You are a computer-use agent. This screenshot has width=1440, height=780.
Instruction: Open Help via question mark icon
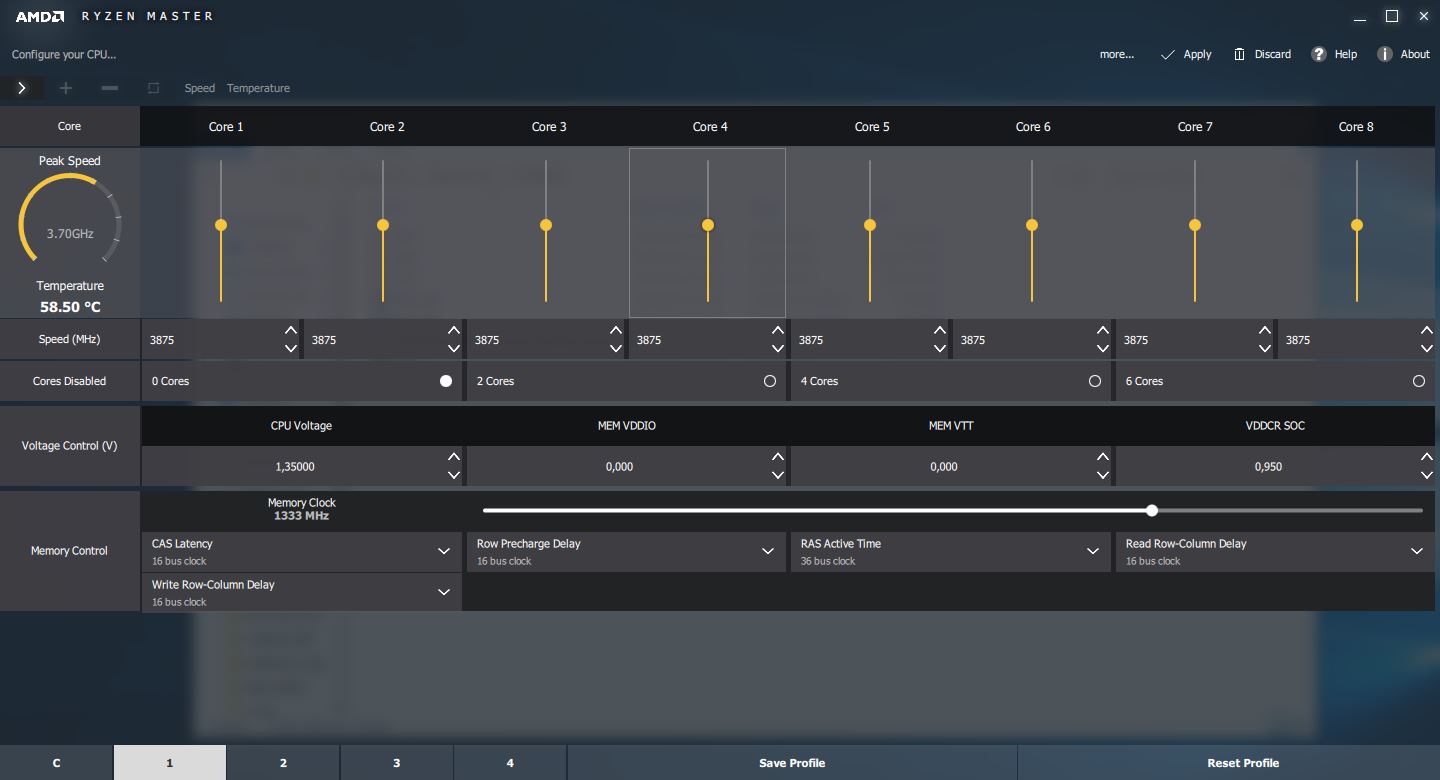point(1319,54)
